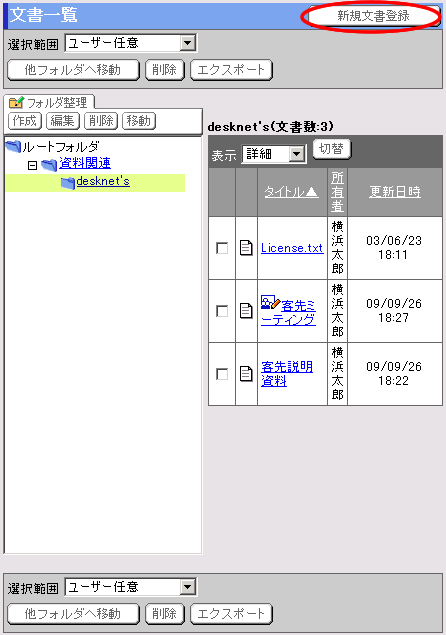446x635 pixels.
Task: Click the document icon beside License.txt
Action: tap(246, 248)
